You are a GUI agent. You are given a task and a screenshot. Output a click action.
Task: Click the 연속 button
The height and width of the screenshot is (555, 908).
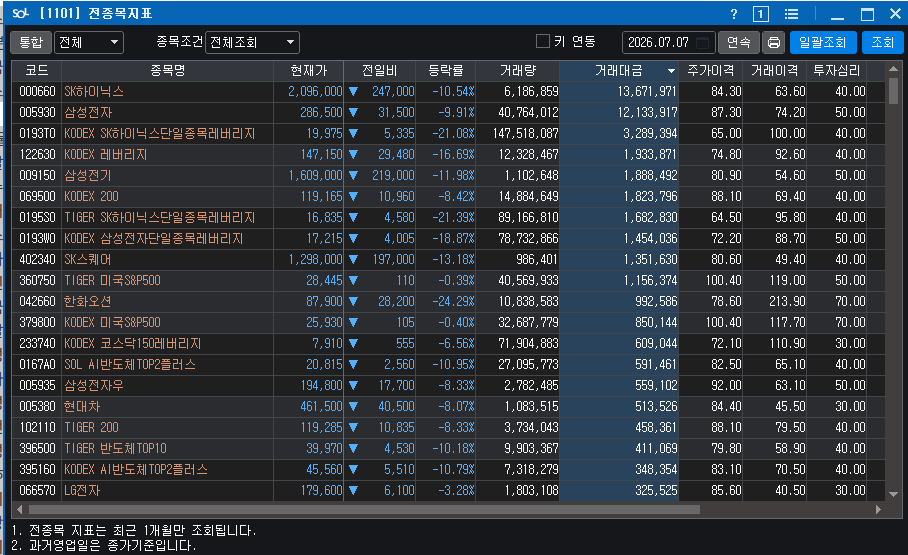pos(738,42)
